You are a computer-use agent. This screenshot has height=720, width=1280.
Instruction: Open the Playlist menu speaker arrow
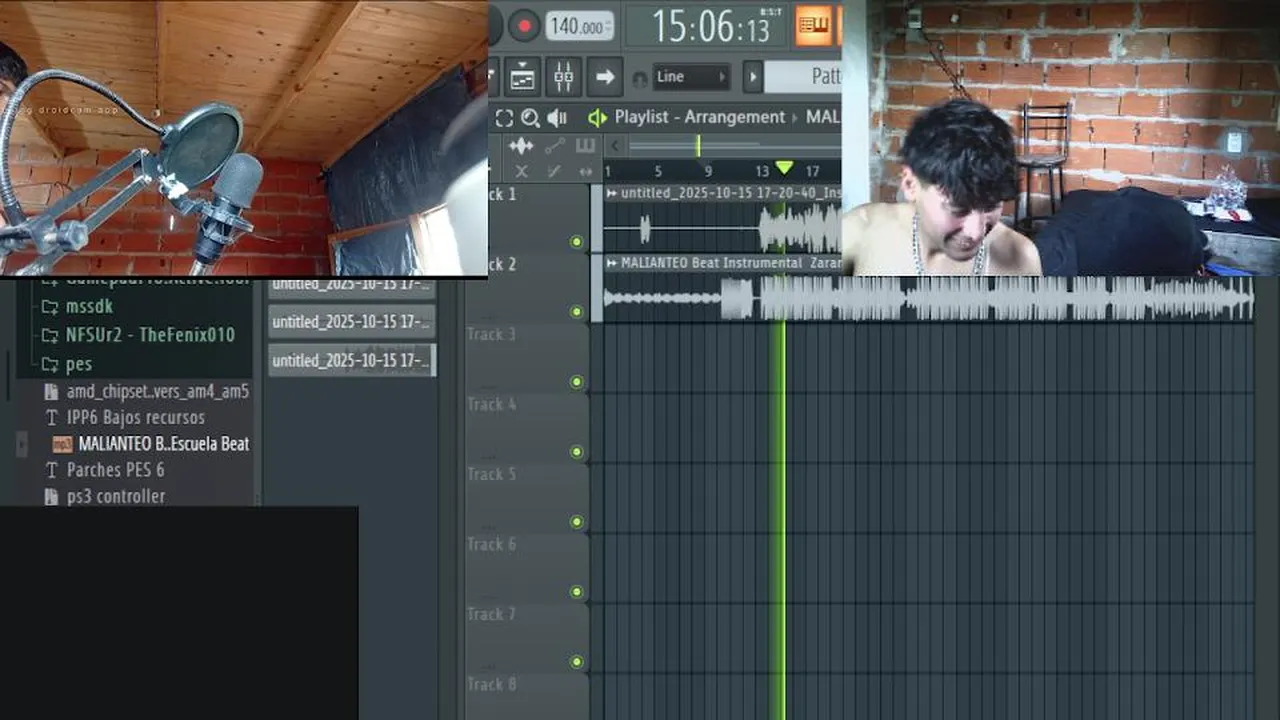[x=597, y=118]
